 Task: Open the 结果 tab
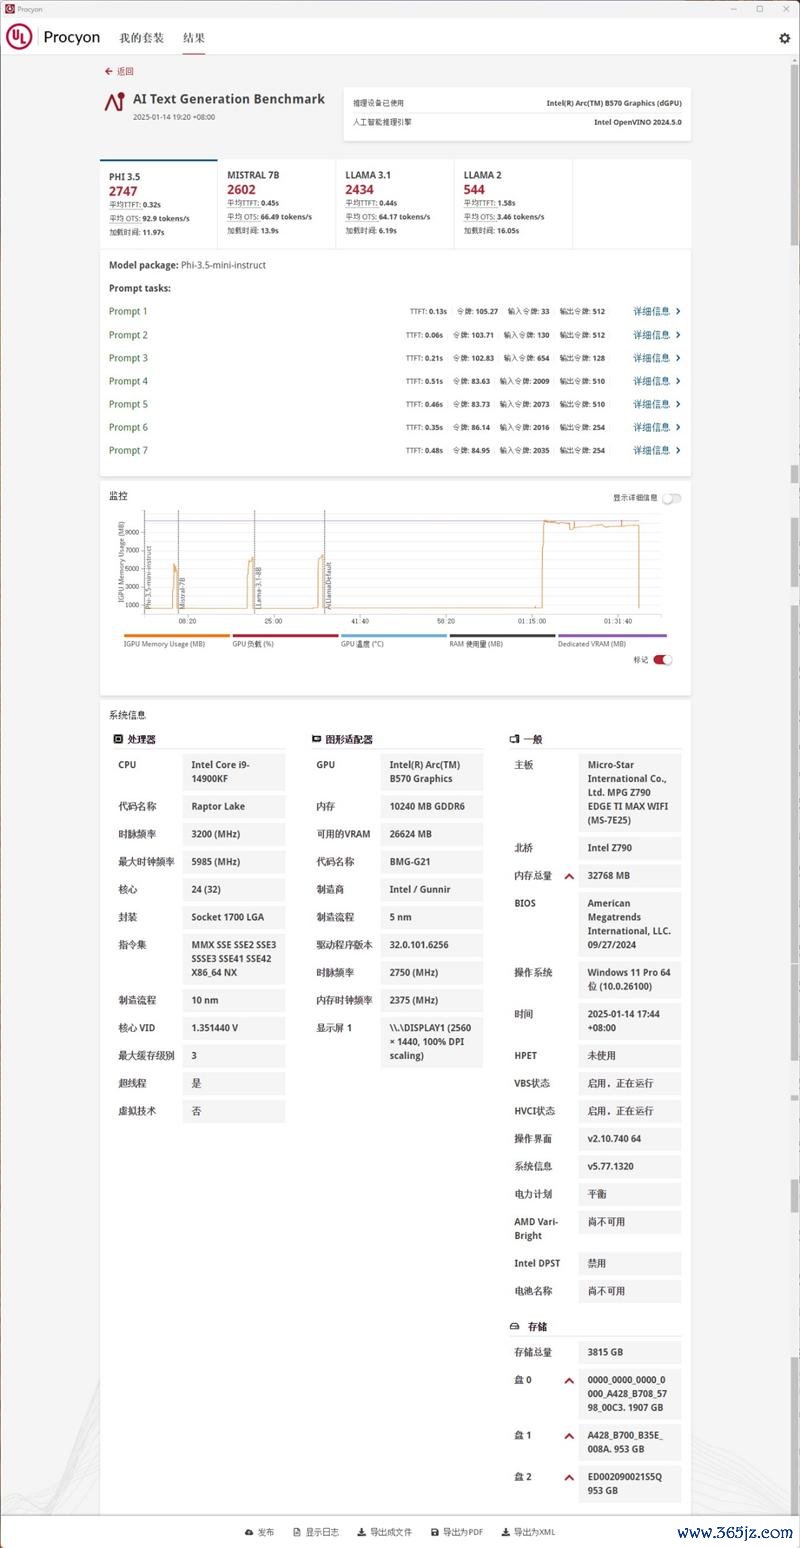coord(194,38)
